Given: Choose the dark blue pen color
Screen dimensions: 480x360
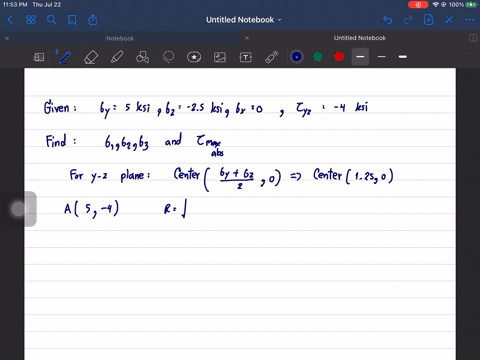Looking at the screenshot, I should (297, 57).
